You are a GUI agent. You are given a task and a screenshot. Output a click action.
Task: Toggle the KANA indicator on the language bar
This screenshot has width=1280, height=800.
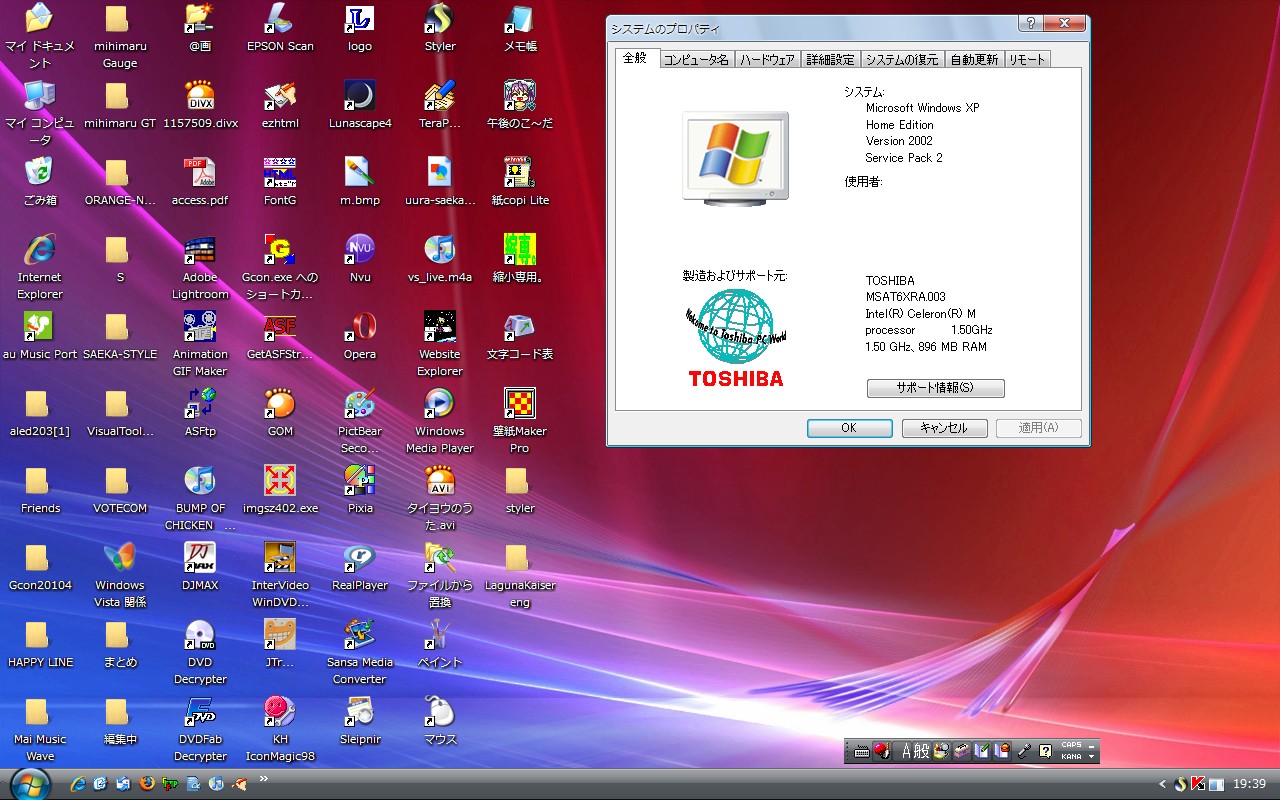(1071, 757)
